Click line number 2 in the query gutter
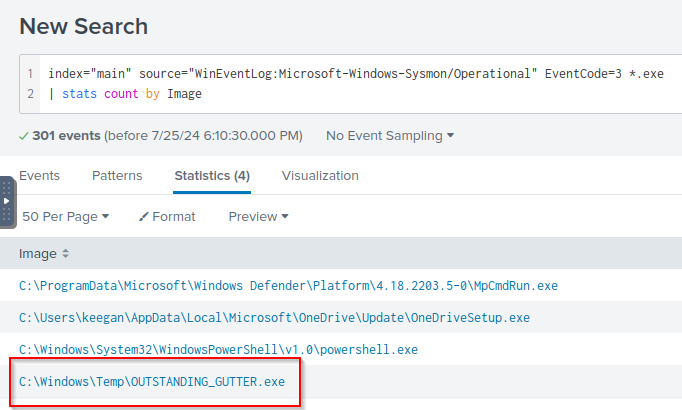Image resolution: width=682 pixels, height=410 pixels. coord(30,94)
